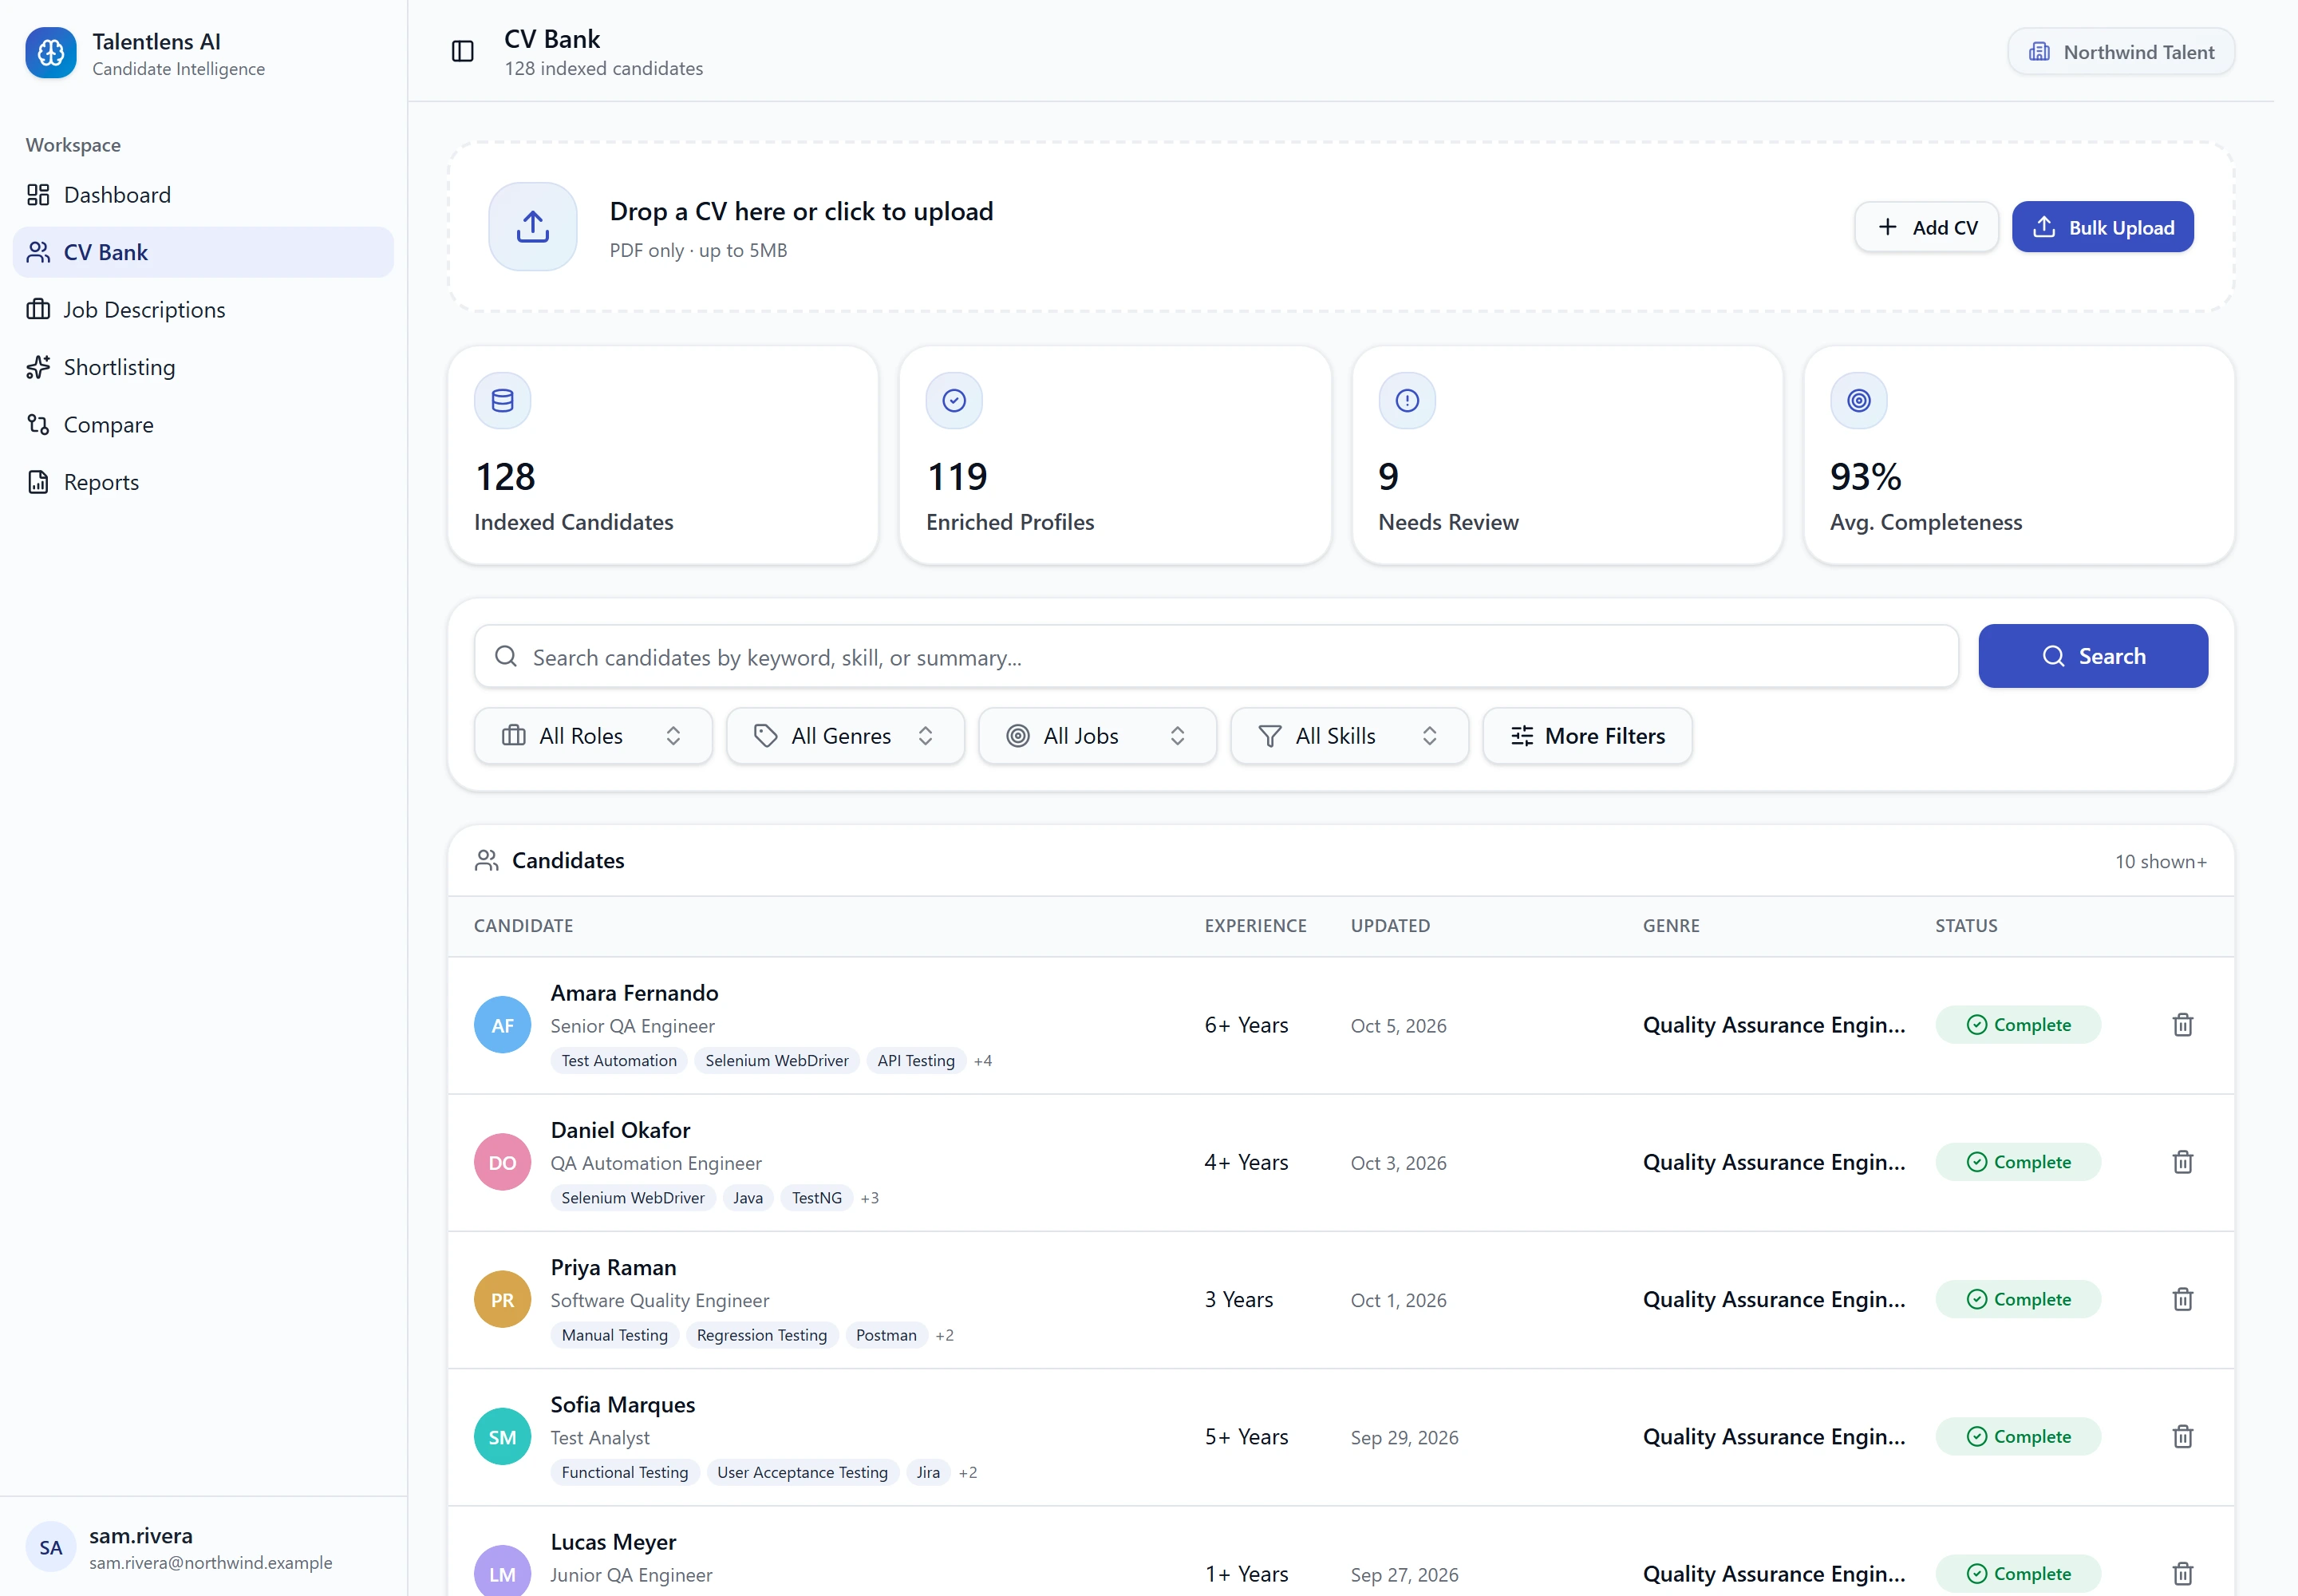Image resolution: width=2298 pixels, height=1596 pixels.
Task: Click the SA user avatar
Action: coord(51,1548)
